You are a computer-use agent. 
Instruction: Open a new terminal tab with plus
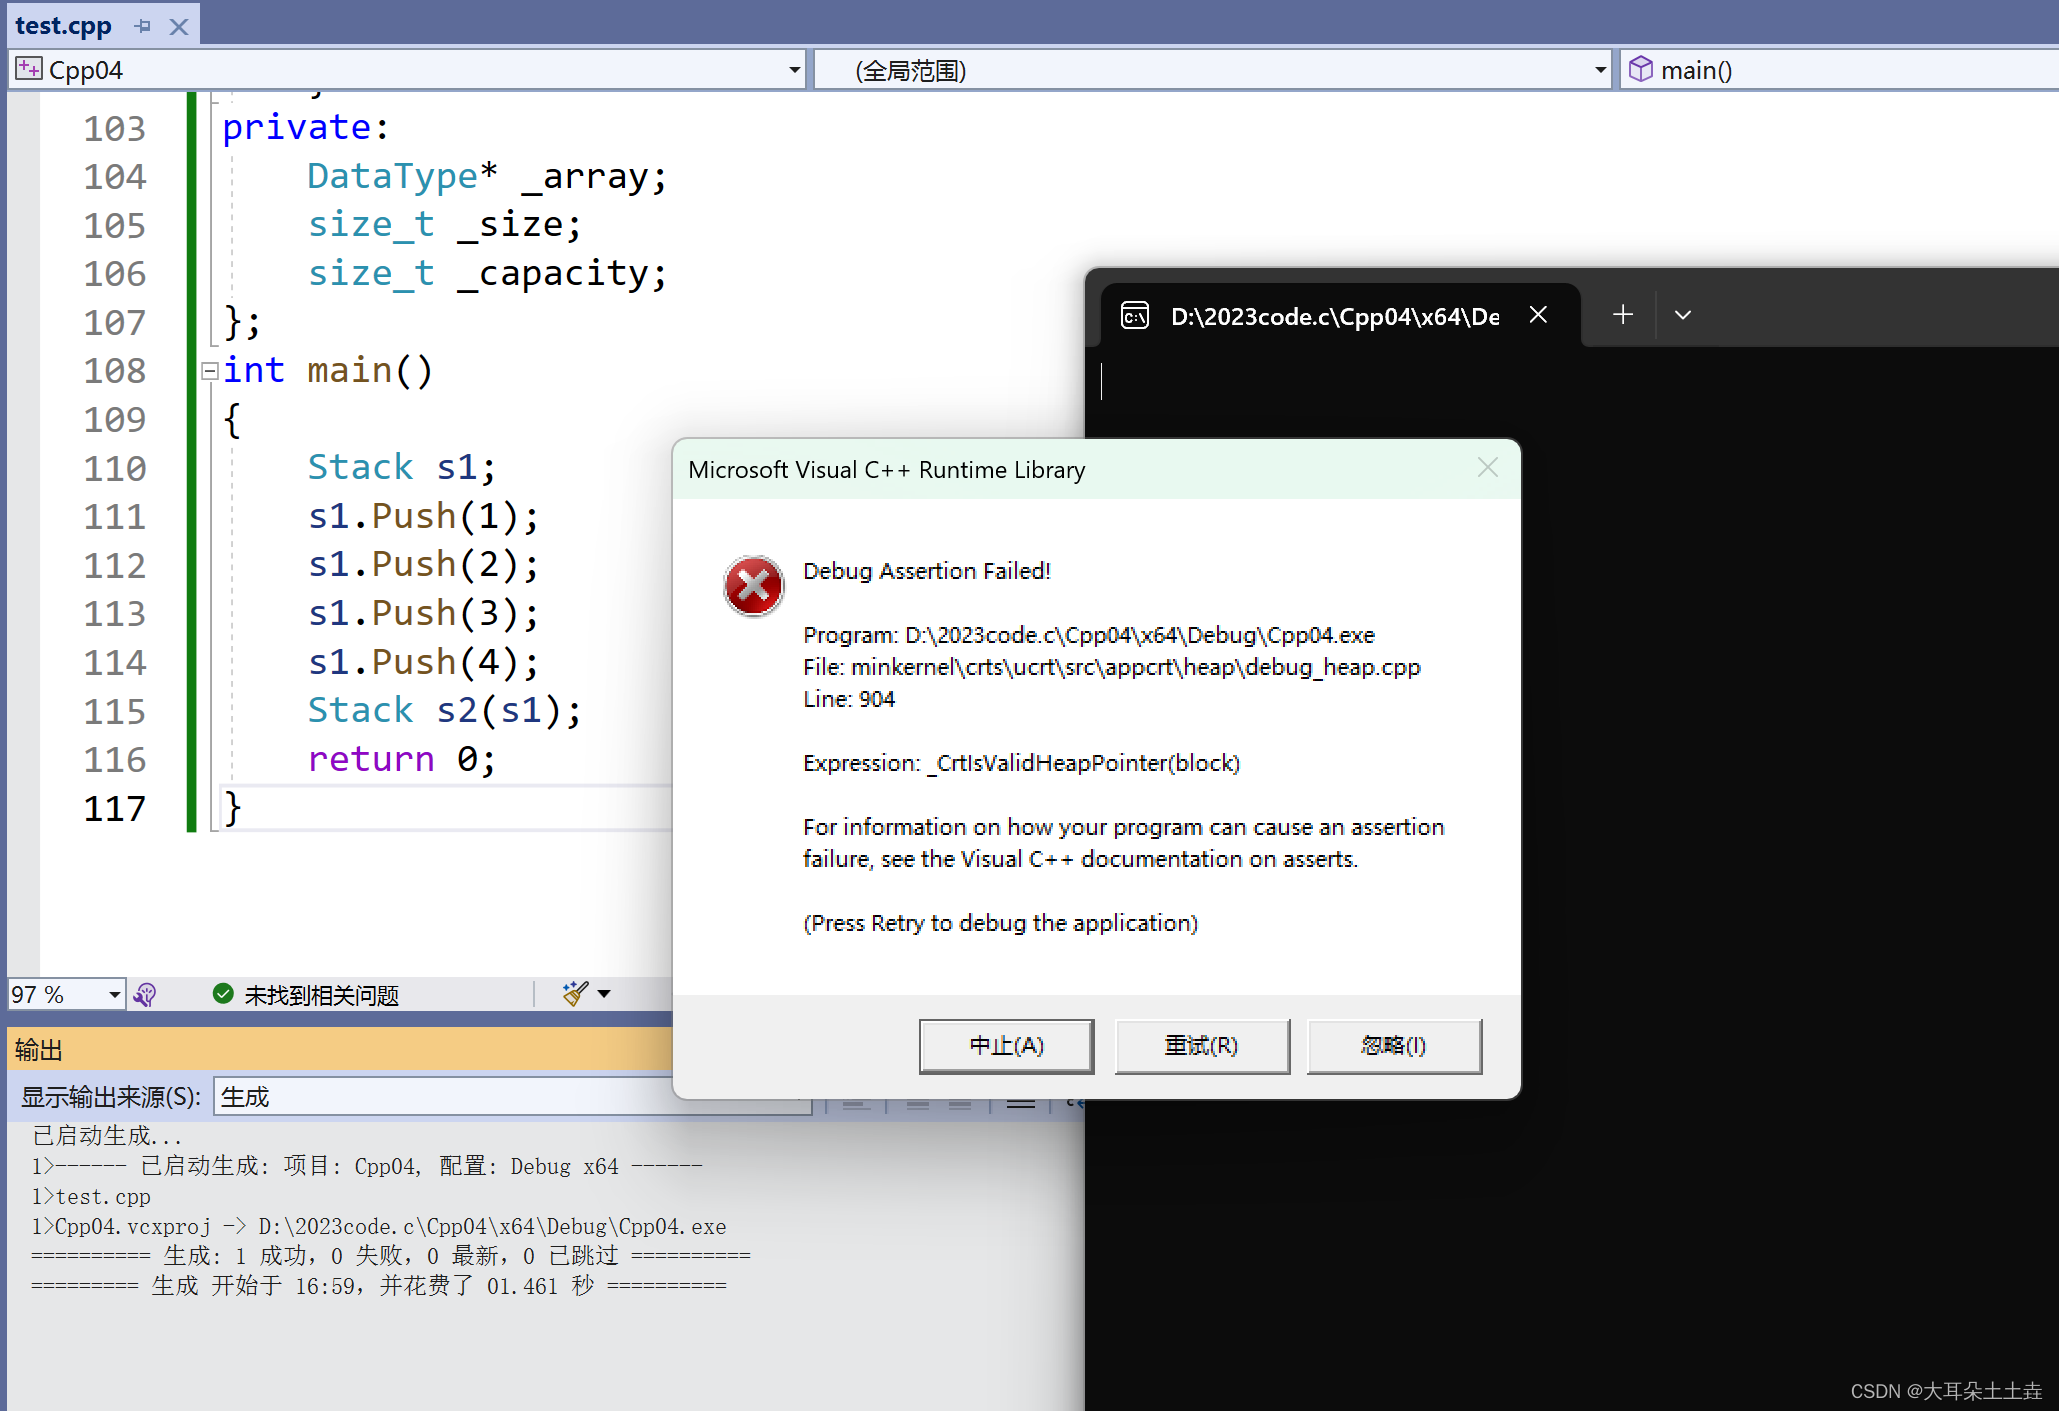point(1623,315)
